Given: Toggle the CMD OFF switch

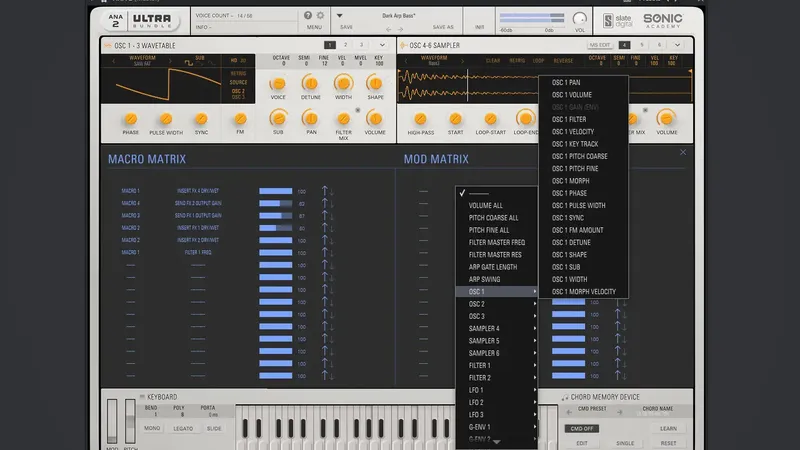Looking at the screenshot, I should tap(582, 429).
